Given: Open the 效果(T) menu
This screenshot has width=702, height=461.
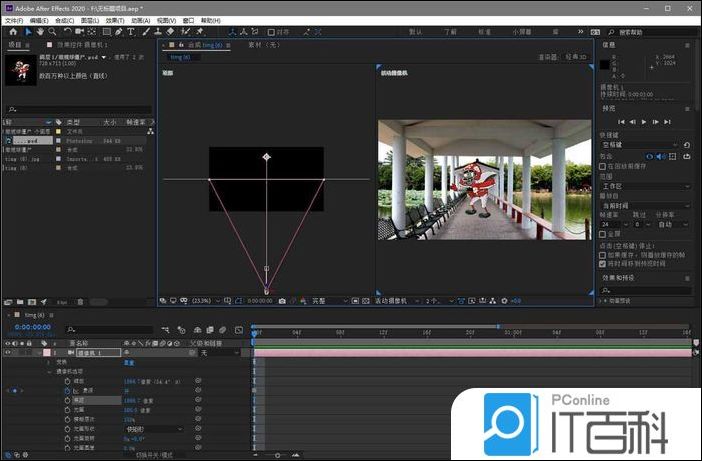Looking at the screenshot, I should pos(113,20).
